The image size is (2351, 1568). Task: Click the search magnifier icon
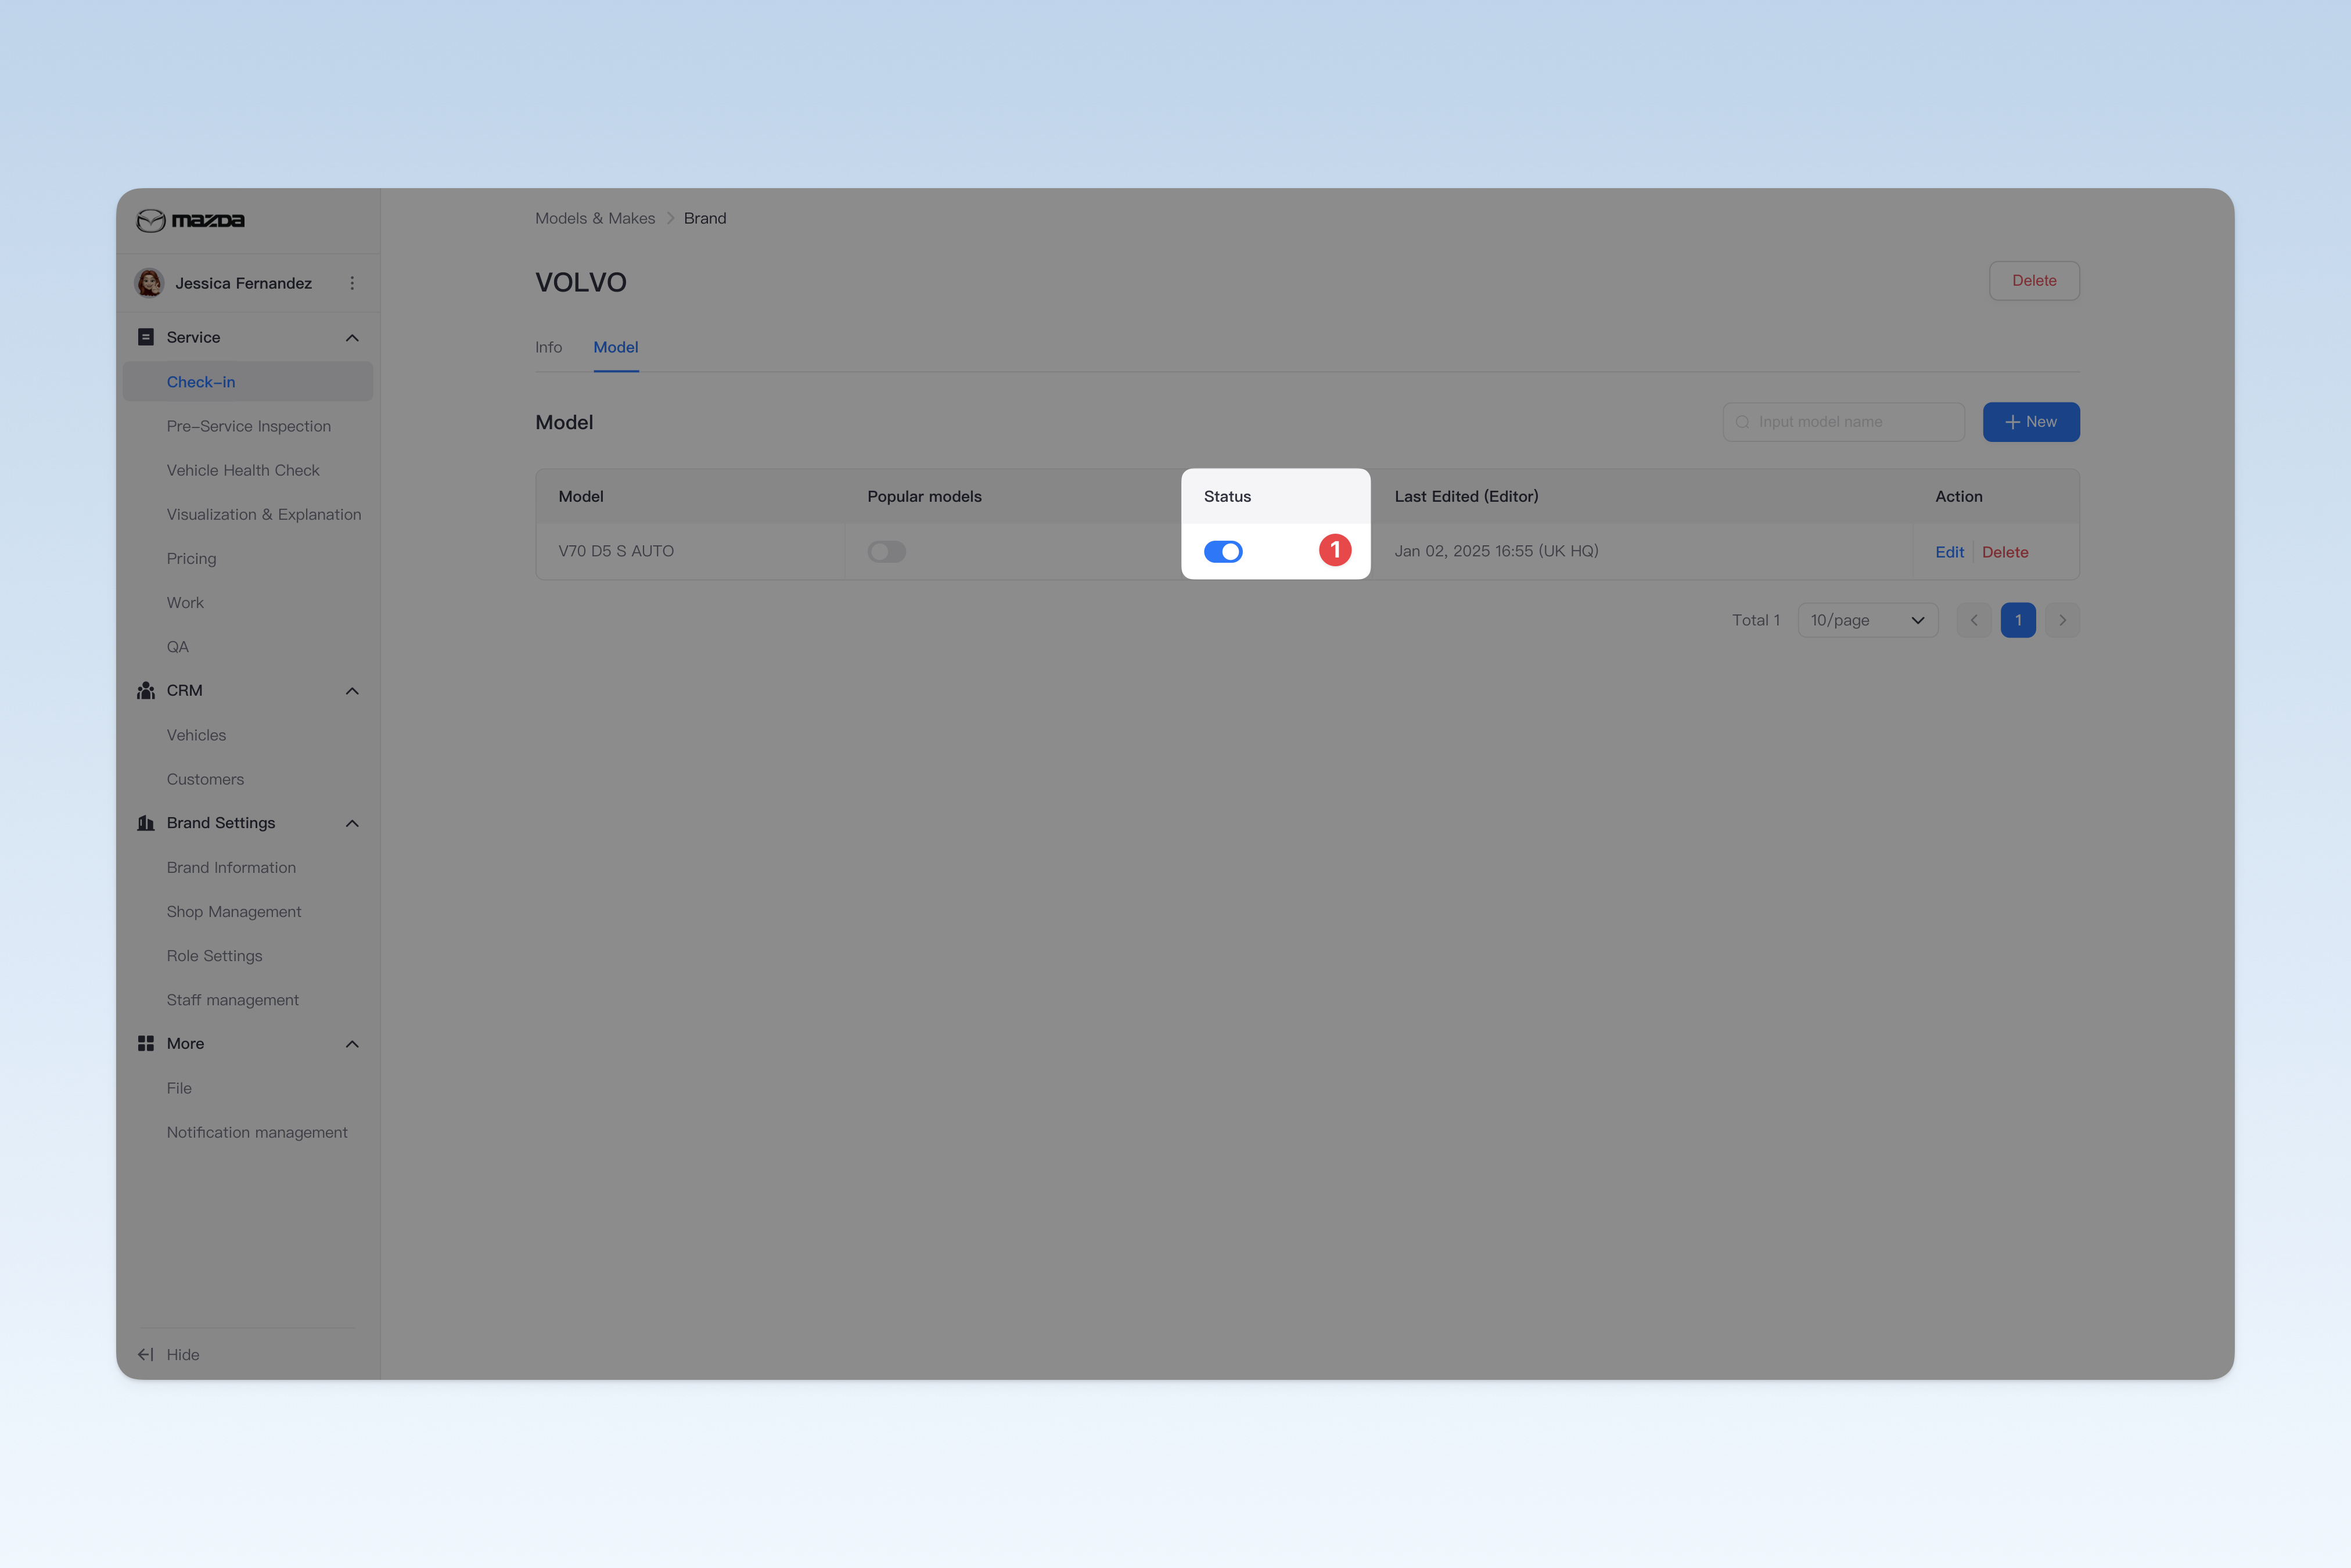[1743, 422]
